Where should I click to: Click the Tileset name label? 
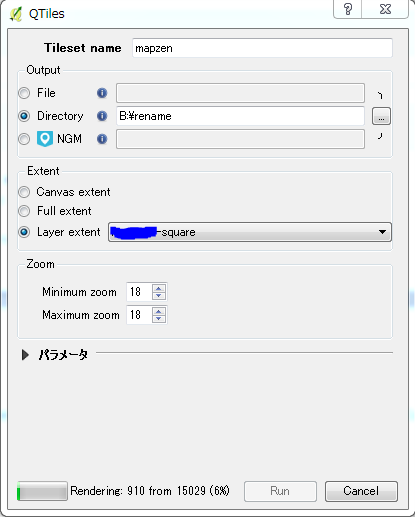[x=83, y=48]
